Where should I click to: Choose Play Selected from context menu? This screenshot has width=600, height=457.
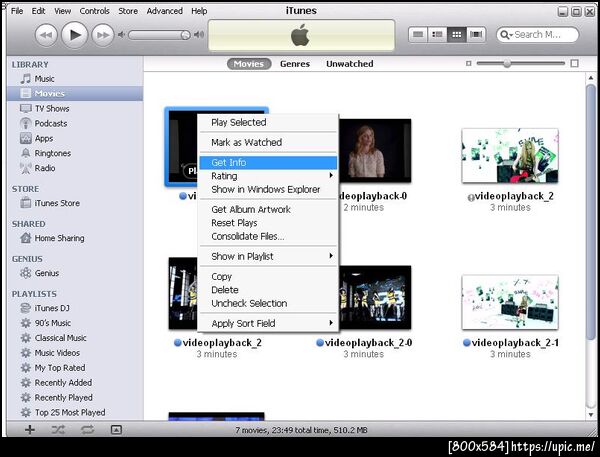(x=268, y=122)
